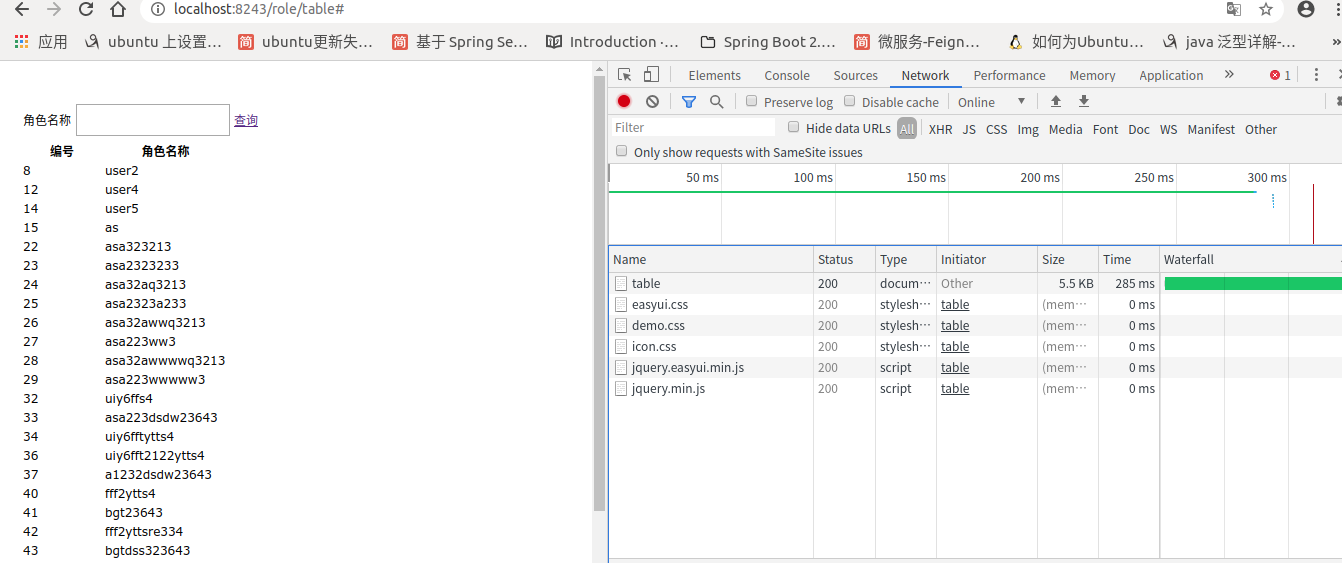The image size is (1342, 563).
Task: Check Only show requests with SameSite issues
Action: click(x=622, y=151)
